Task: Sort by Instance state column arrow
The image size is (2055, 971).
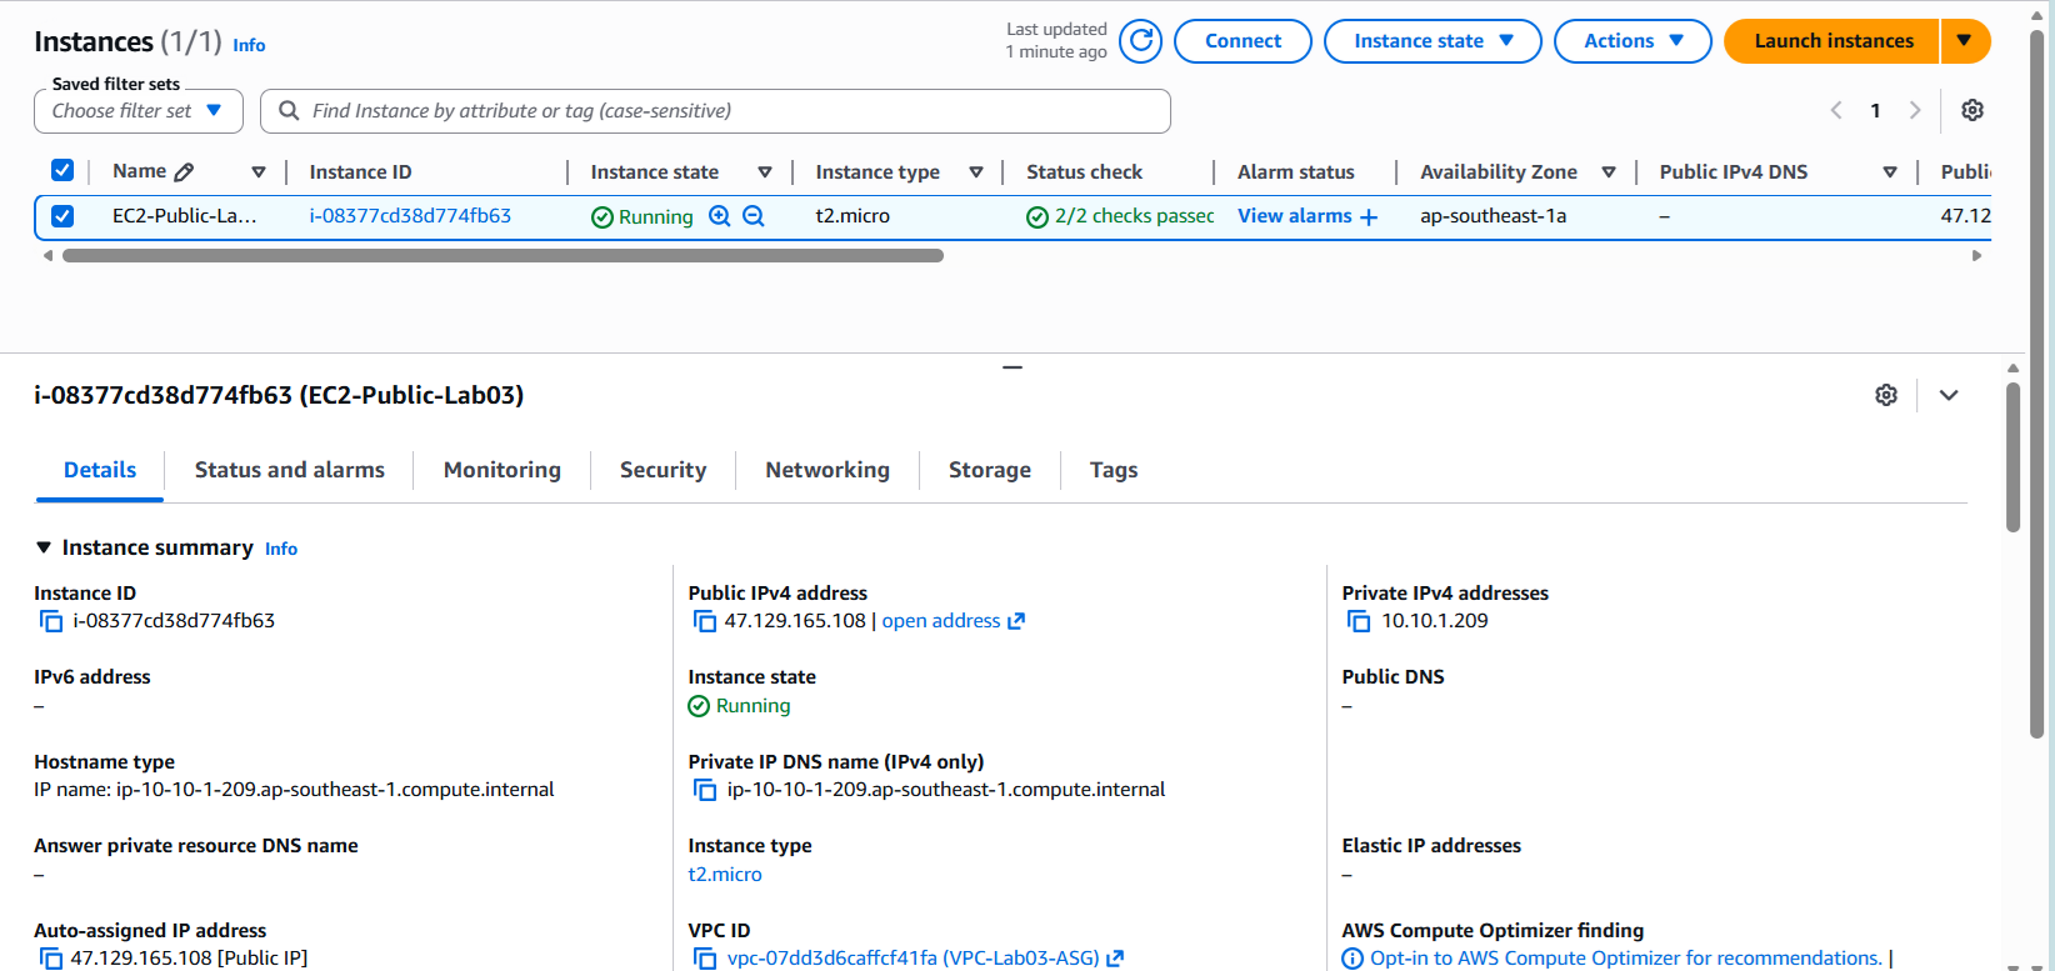Action: [764, 172]
